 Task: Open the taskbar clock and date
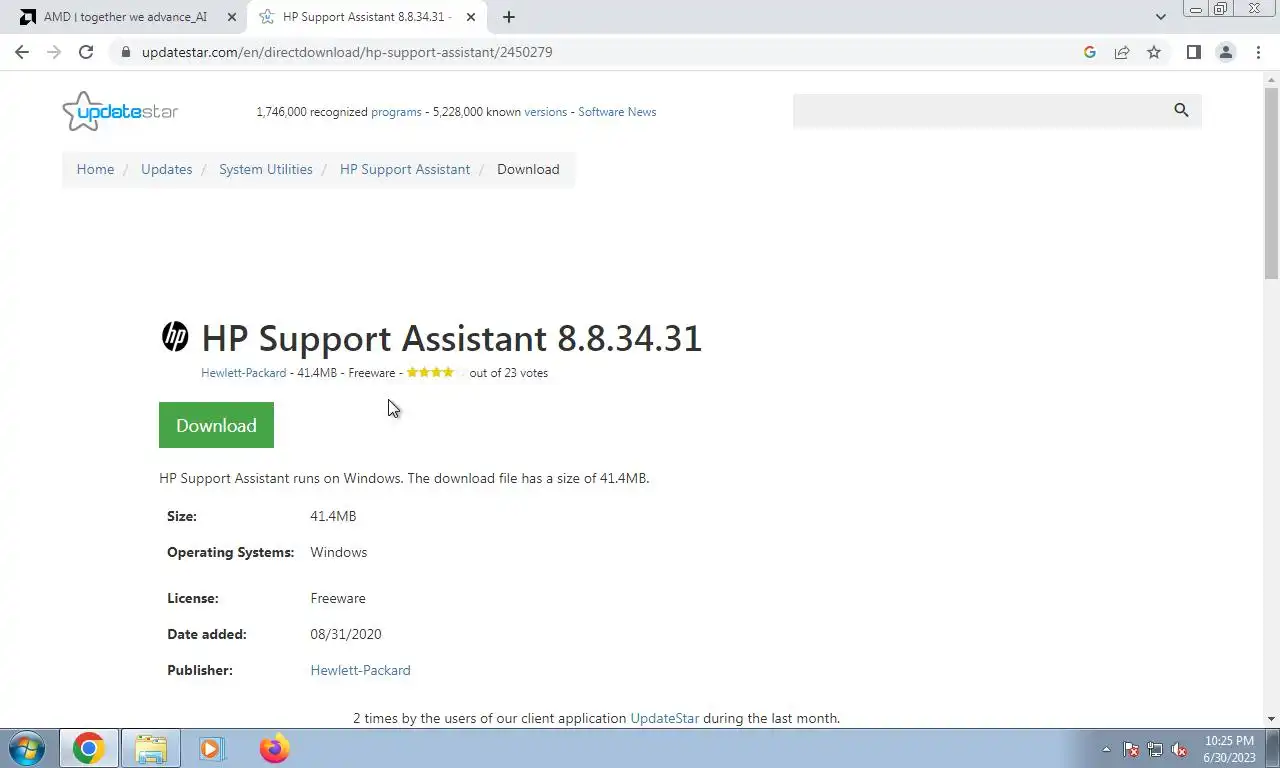pyautogui.click(x=1229, y=749)
